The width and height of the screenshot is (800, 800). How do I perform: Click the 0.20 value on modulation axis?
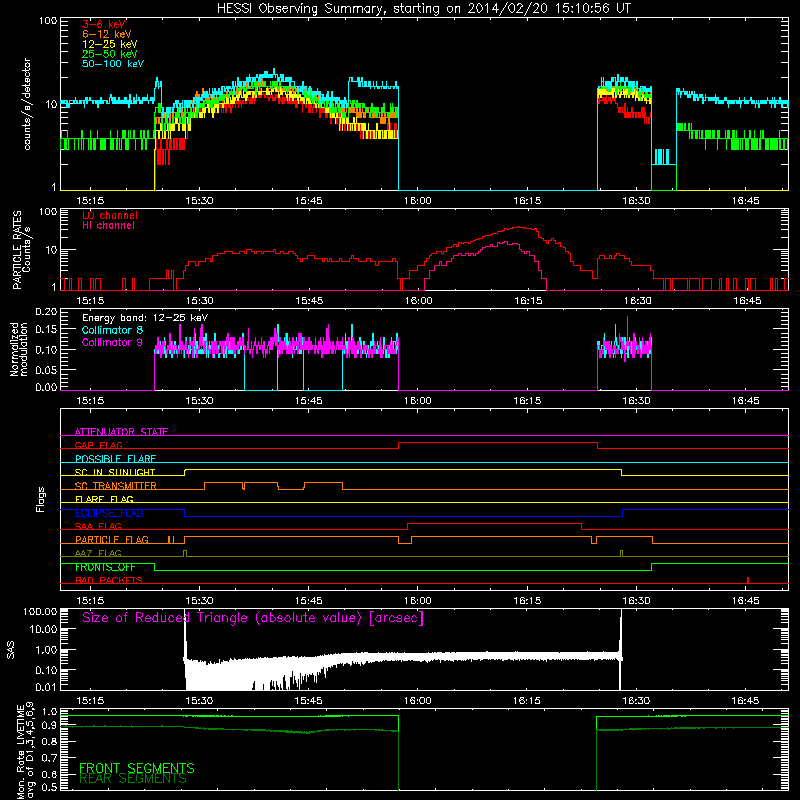[46, 312]
